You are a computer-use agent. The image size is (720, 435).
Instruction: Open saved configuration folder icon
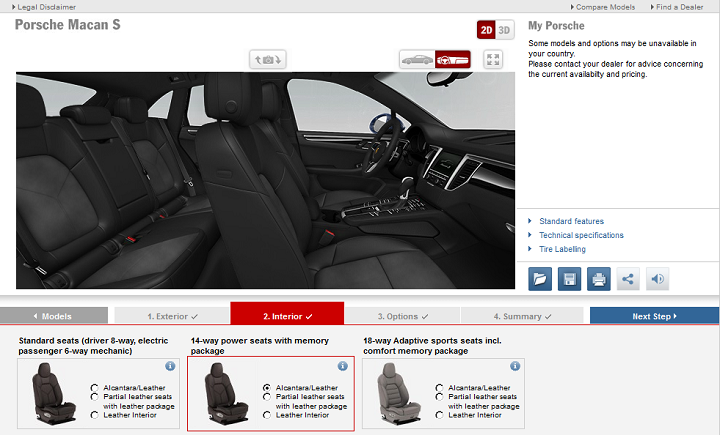pyautogui.click(x=540, y=279)
